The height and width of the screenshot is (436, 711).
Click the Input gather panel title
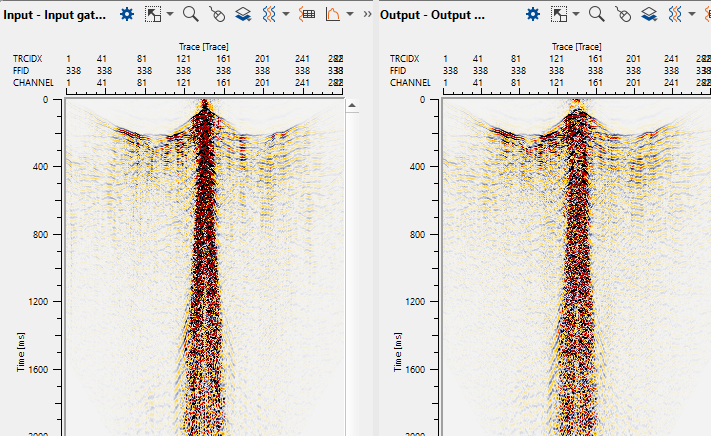[x=56, y=14]
